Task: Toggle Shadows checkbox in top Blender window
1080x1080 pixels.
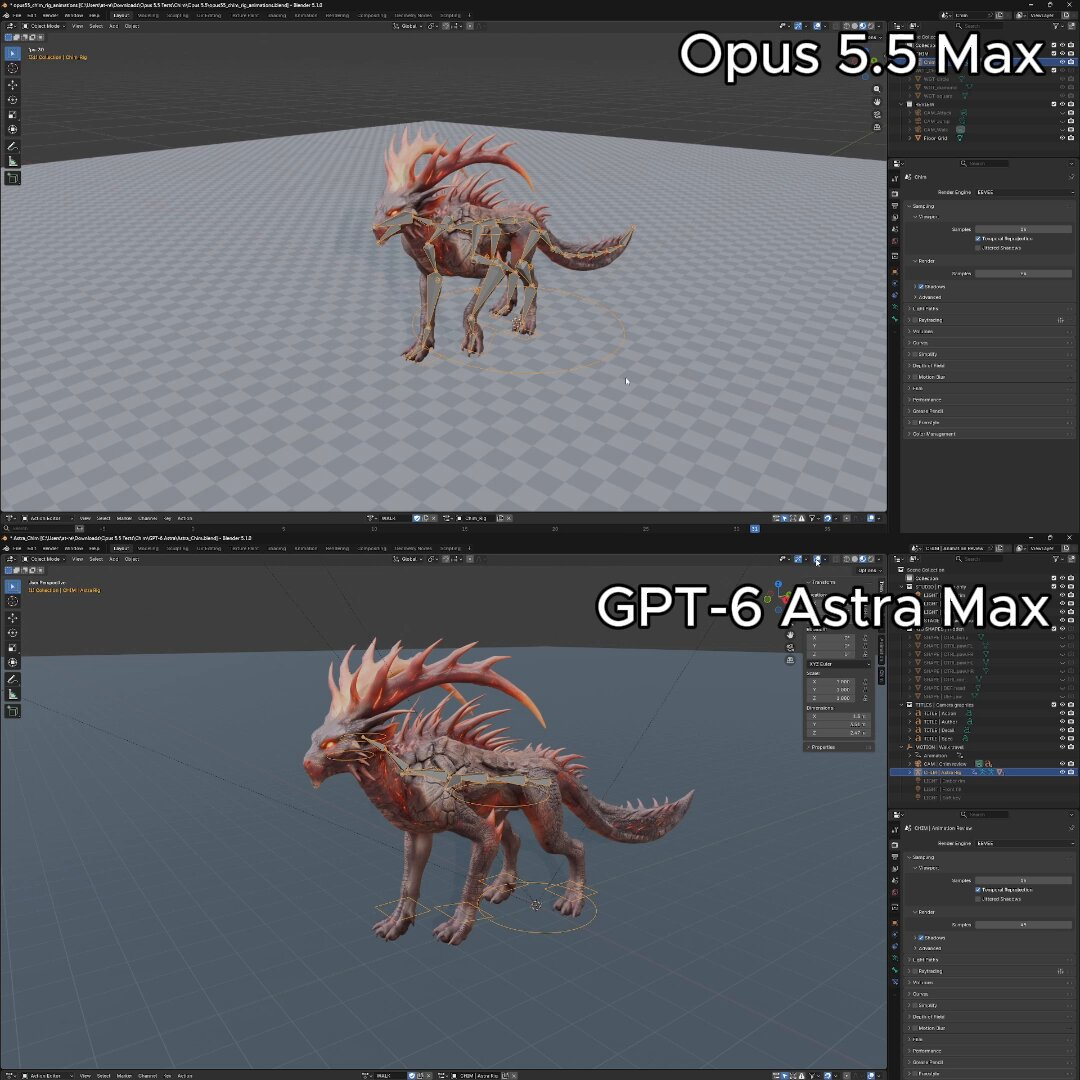Action: coord(921,287)
